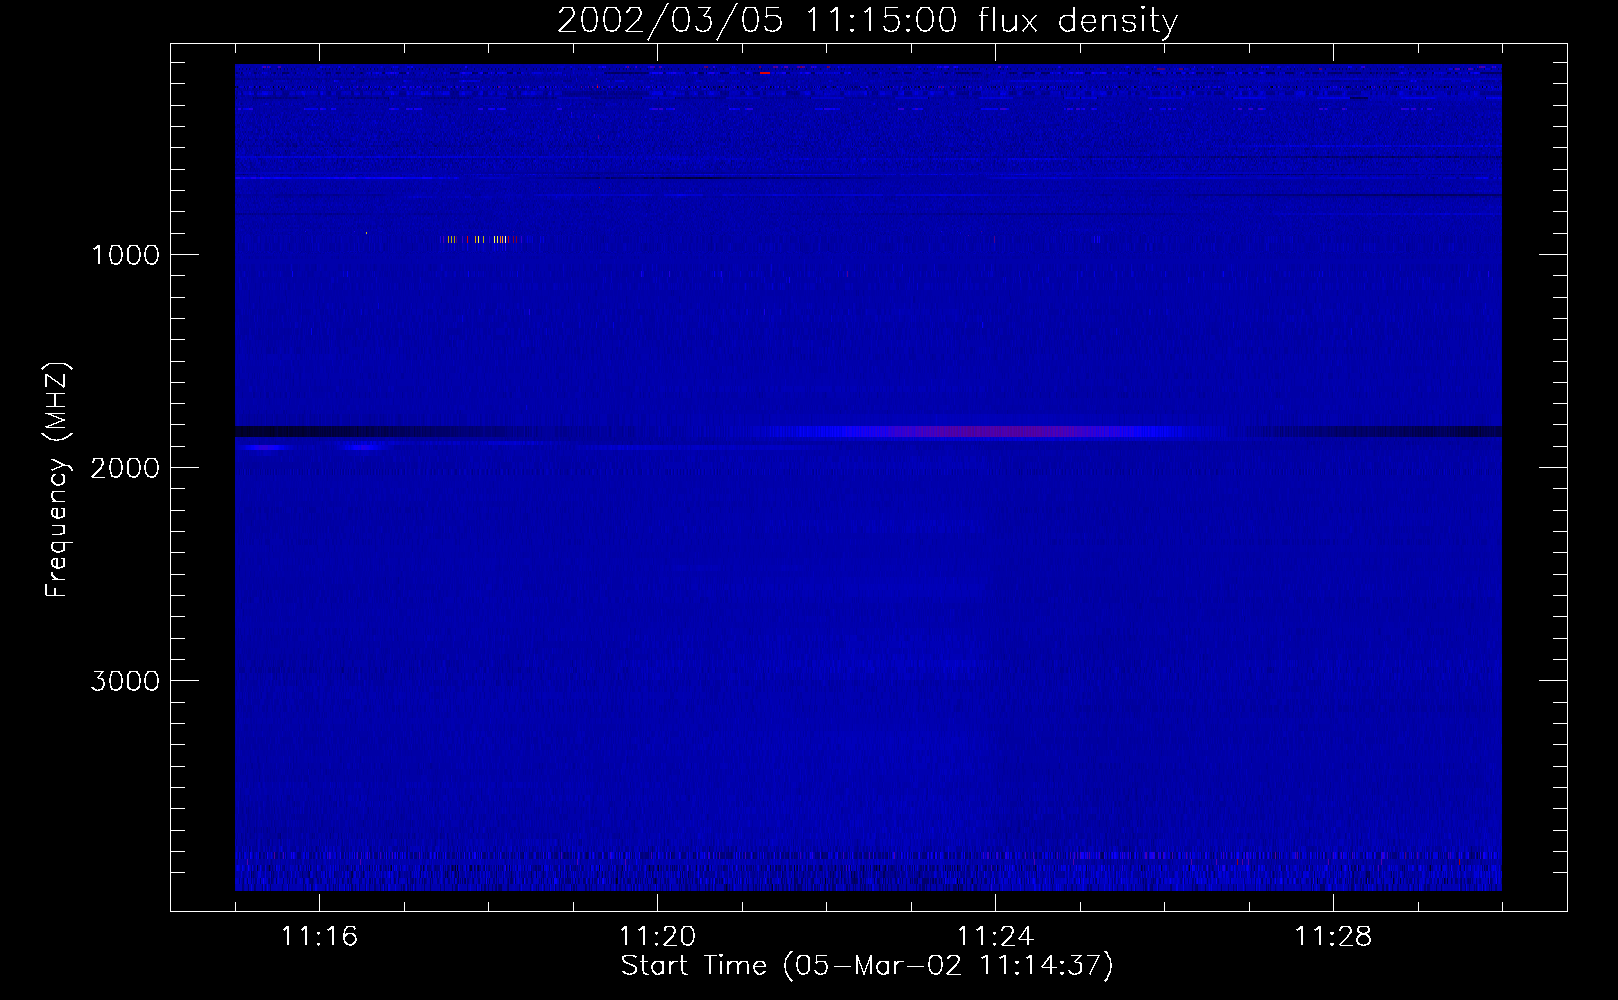The height and width of the screenshot is (1000, 1618).
Task: Click the '2000' frequency tick label
Action: tap(125, 468)
